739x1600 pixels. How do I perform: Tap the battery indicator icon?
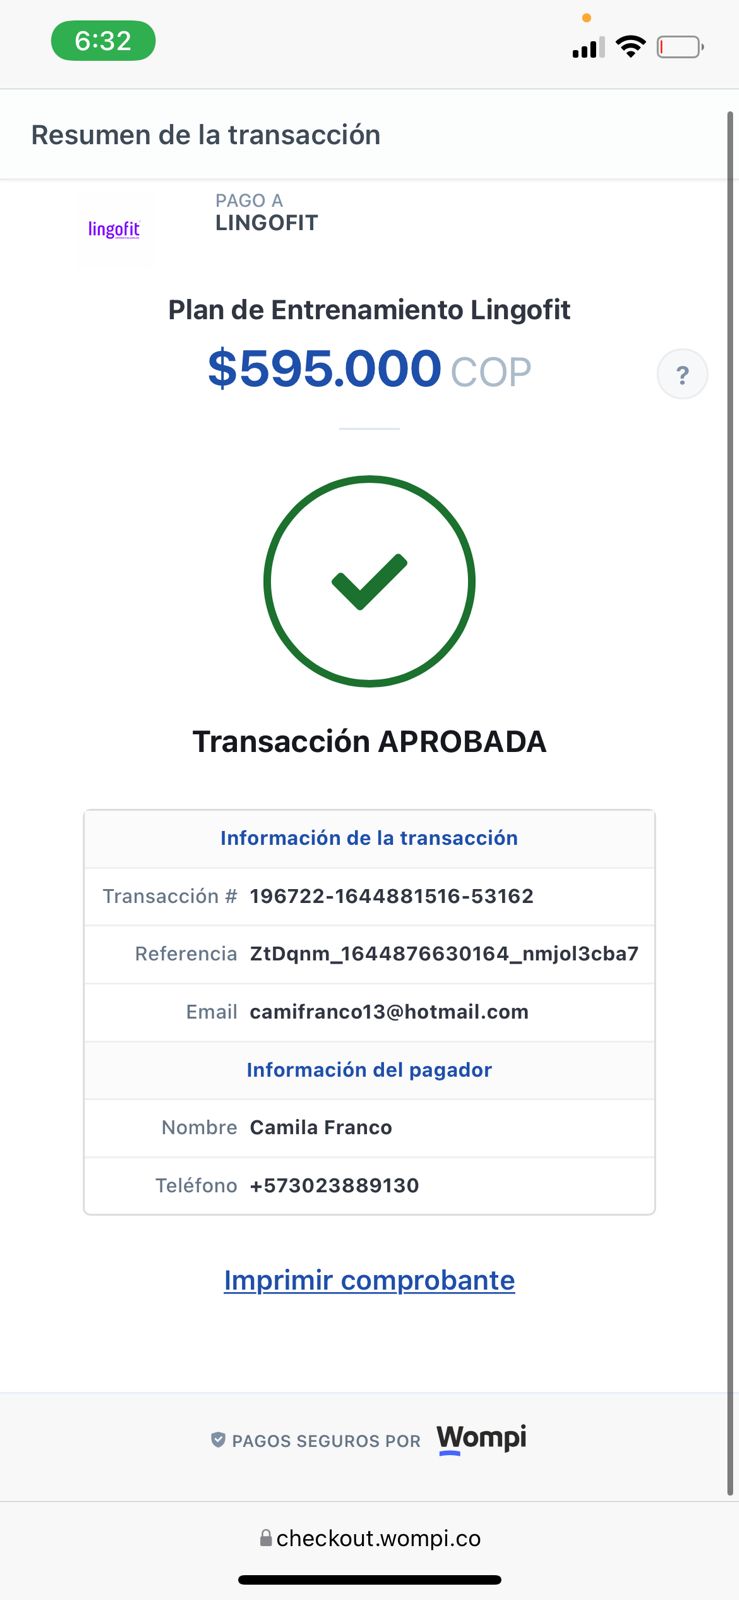680,47
